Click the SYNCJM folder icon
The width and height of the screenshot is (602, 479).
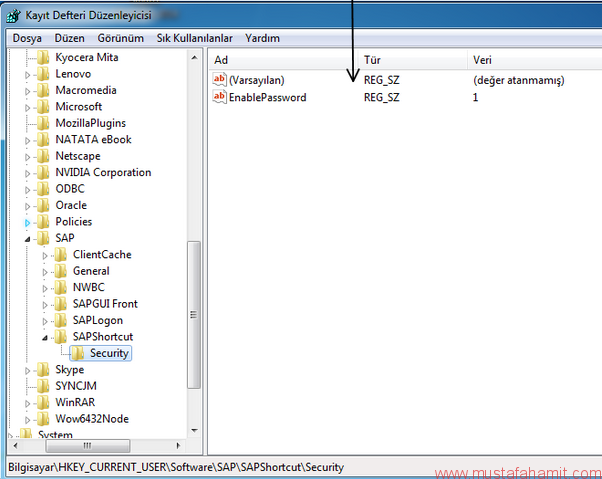point(43,386)
